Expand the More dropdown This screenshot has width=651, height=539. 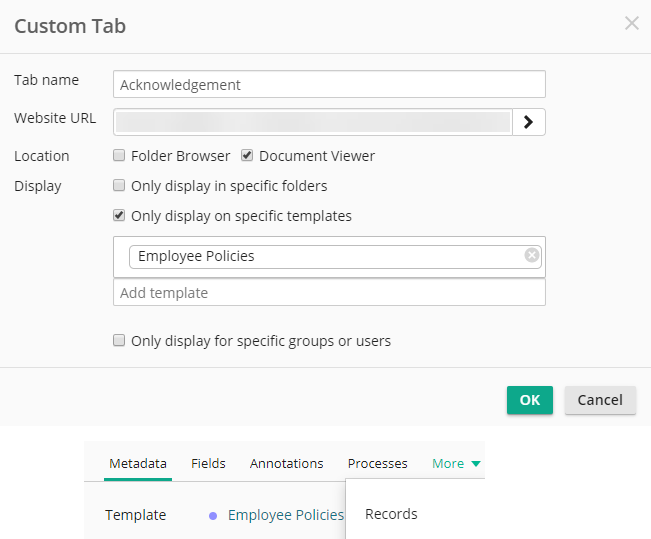click(456, 464)
